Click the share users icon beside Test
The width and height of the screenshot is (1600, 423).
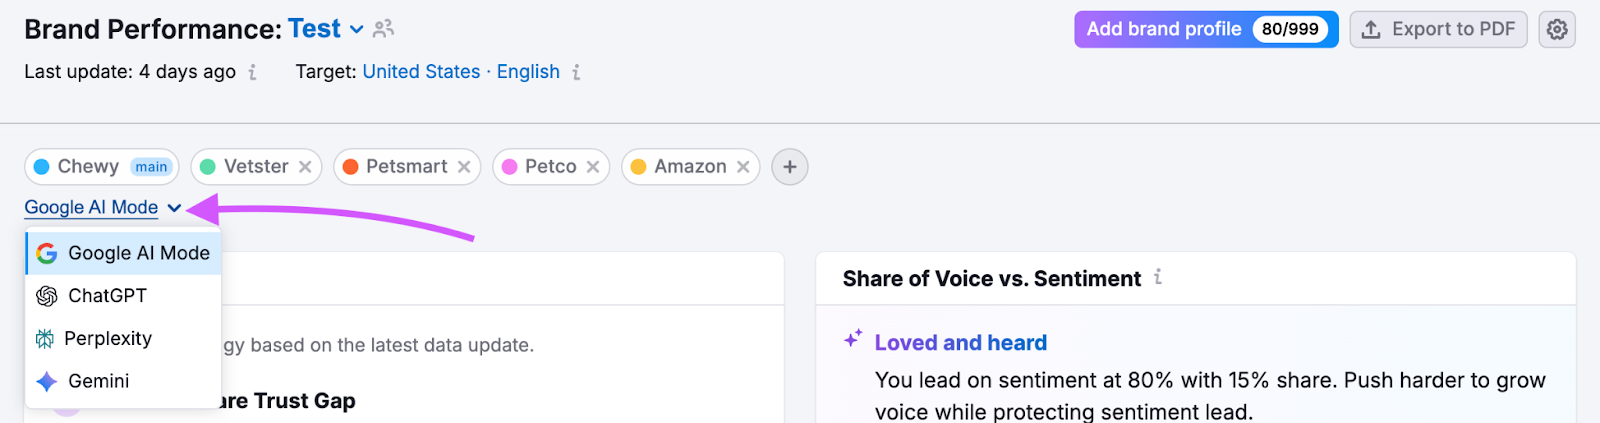click(x=383, y=29)
